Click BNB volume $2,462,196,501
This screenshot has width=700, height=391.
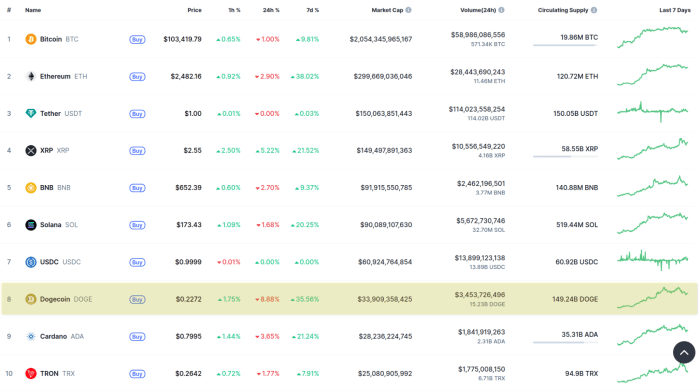481,183
